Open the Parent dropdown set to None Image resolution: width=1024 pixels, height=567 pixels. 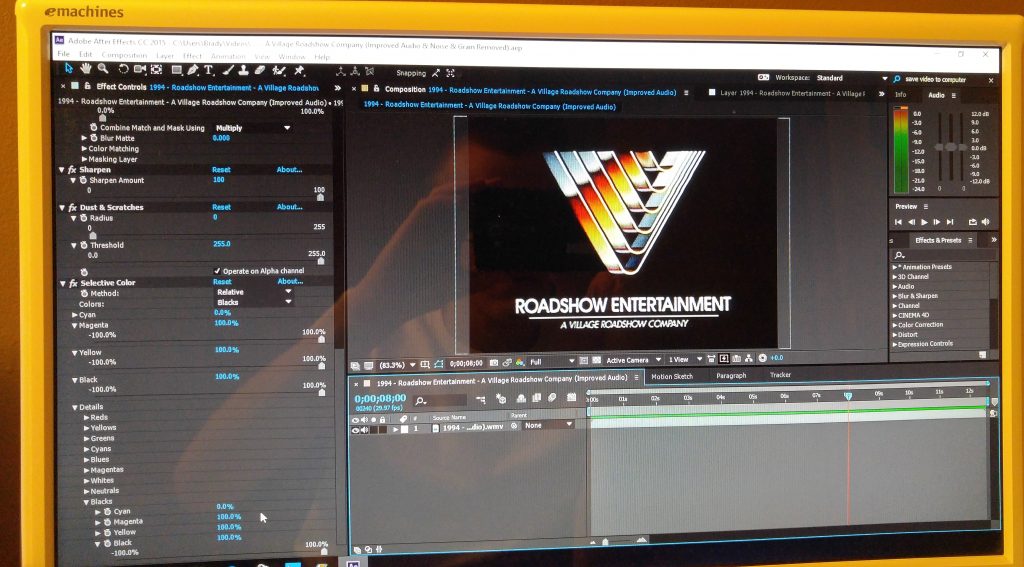pyautogui.click(x=549, y=425)
